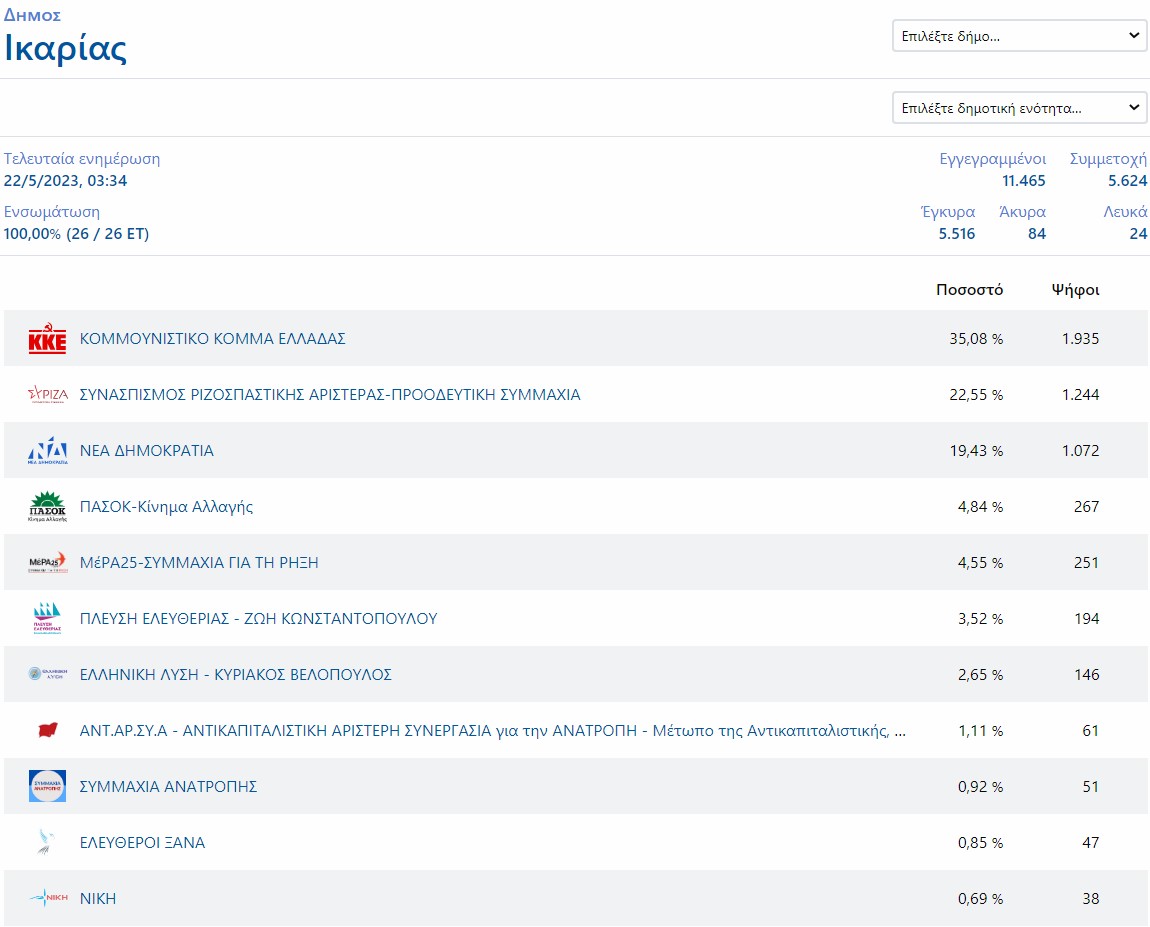This screenshot has height=927, width=1150.
Task: Click the NIKH party logo
Action: [48, 898]
